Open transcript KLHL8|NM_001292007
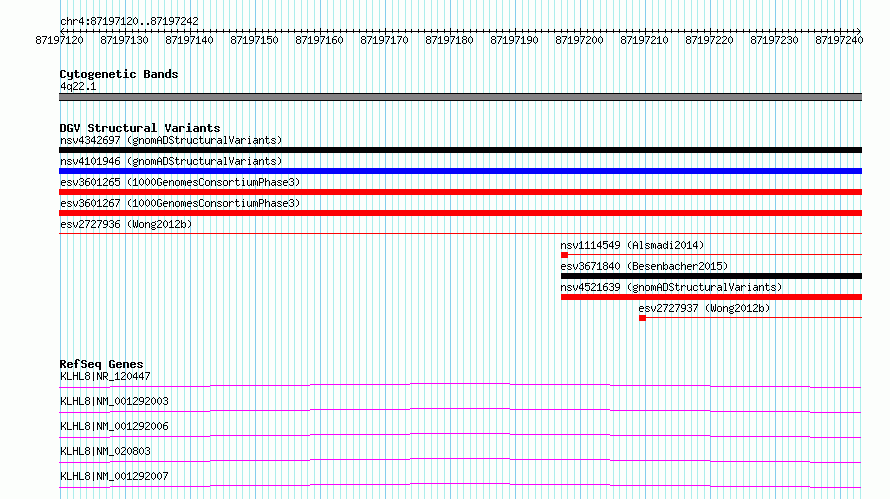The image size is (890, 499). click(x=114, y=476)
